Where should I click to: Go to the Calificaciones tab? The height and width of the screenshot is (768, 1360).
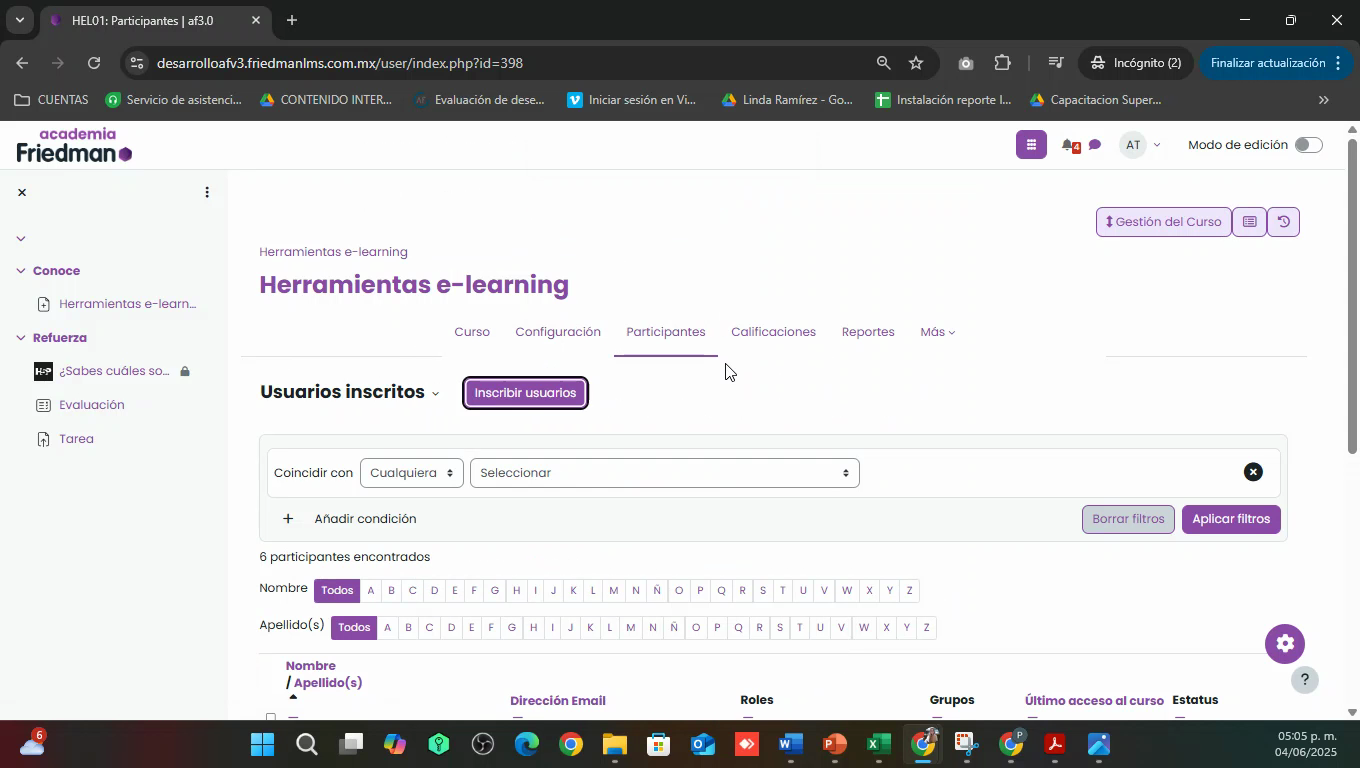coord(773,332)
